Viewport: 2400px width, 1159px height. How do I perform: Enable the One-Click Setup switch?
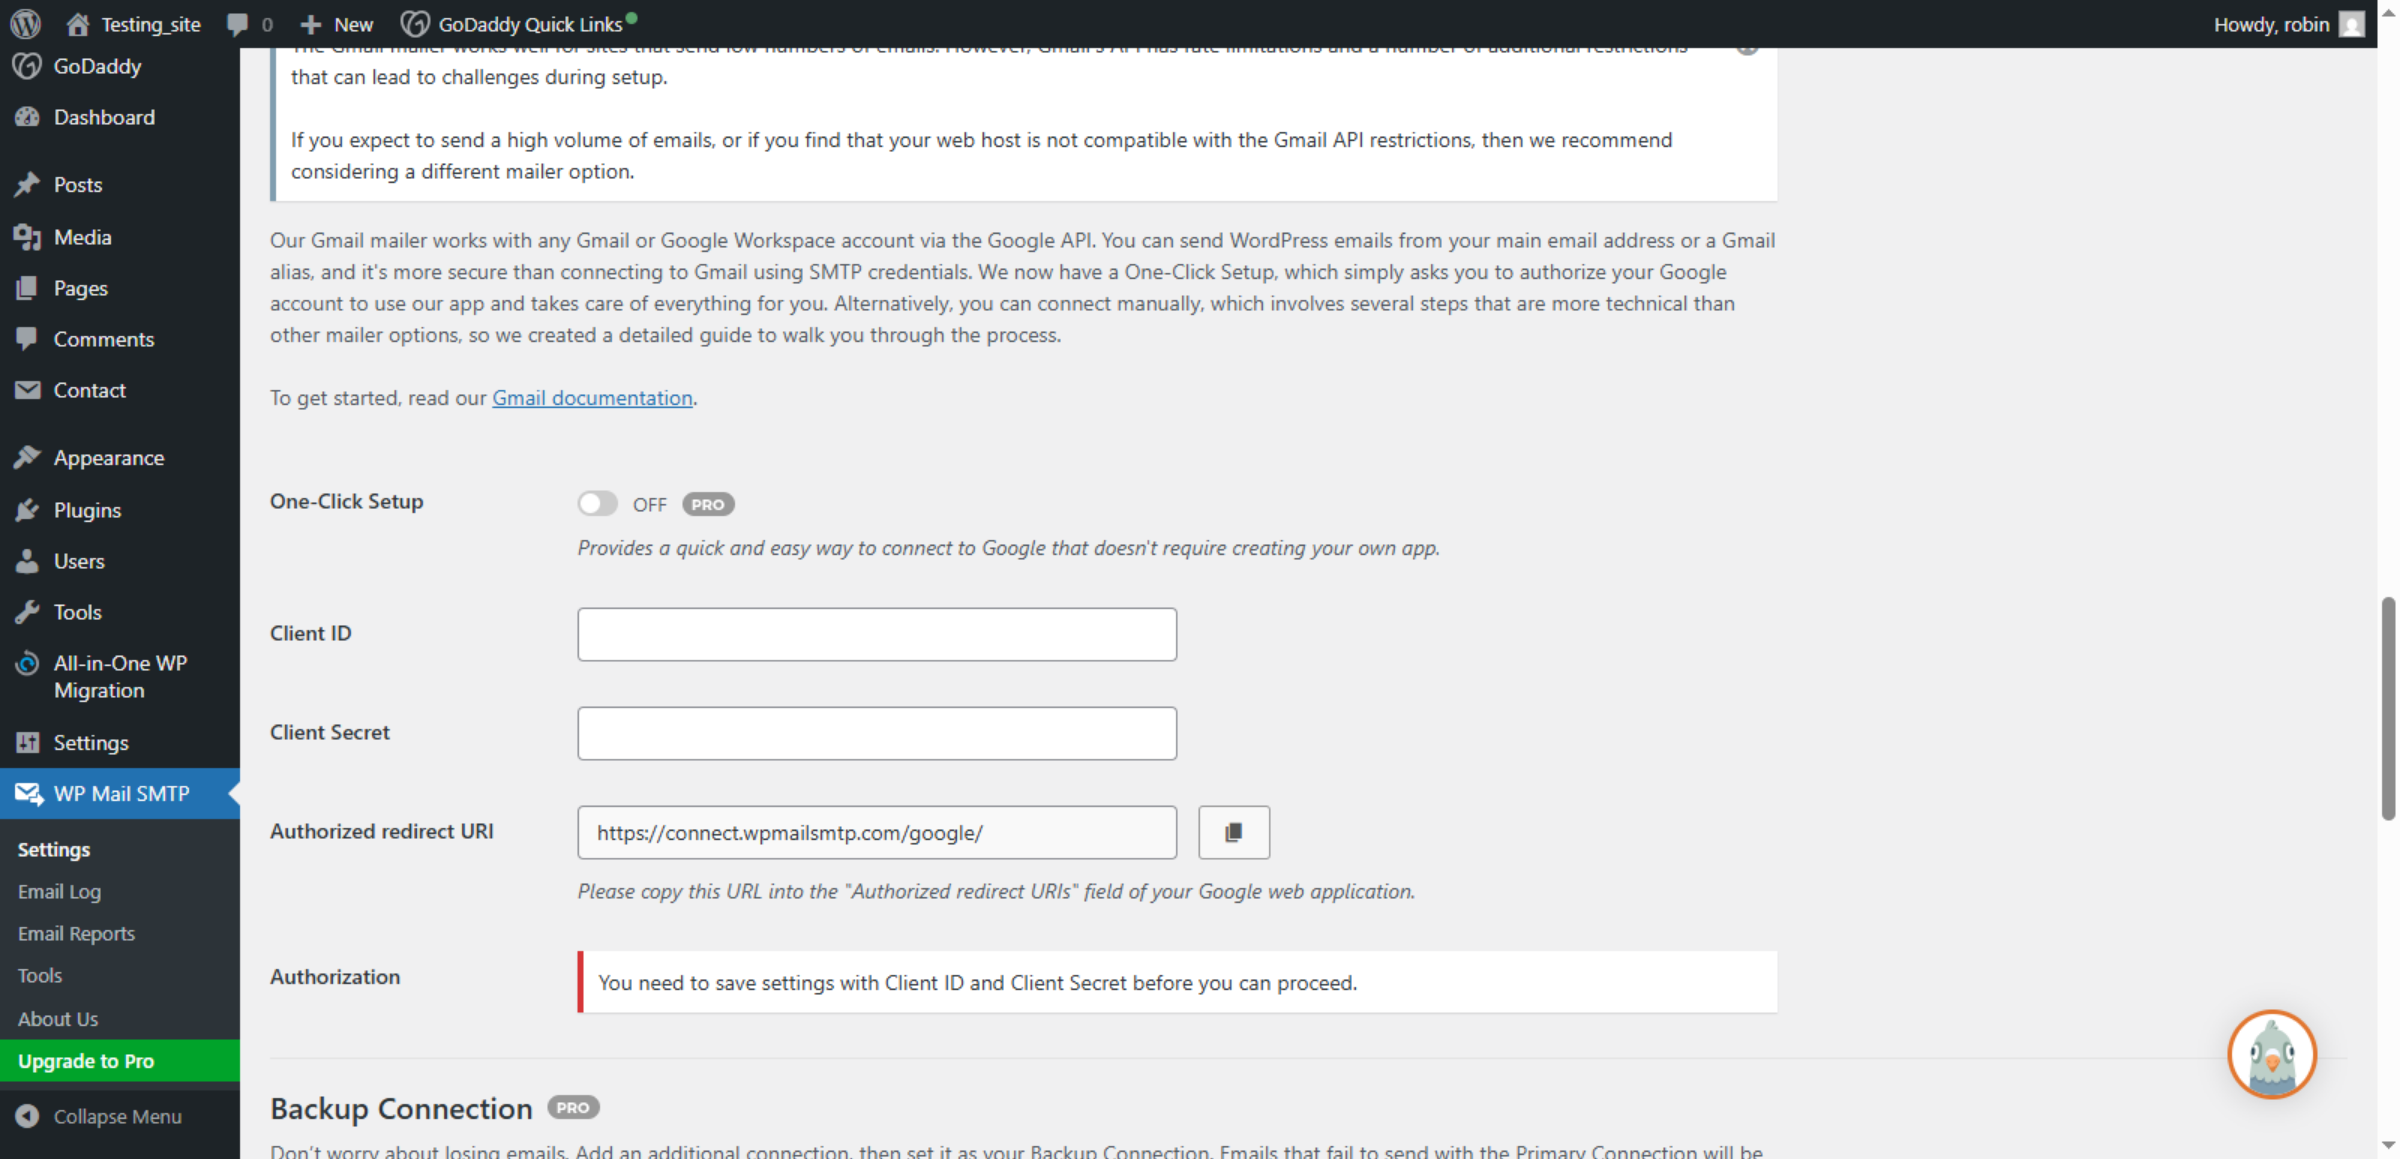coord(597,503)
